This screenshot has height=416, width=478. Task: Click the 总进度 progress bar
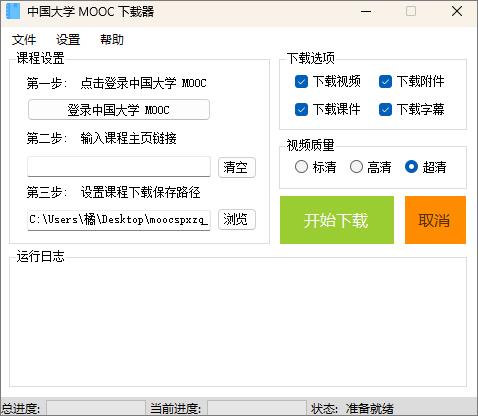[x=96, y=408]
